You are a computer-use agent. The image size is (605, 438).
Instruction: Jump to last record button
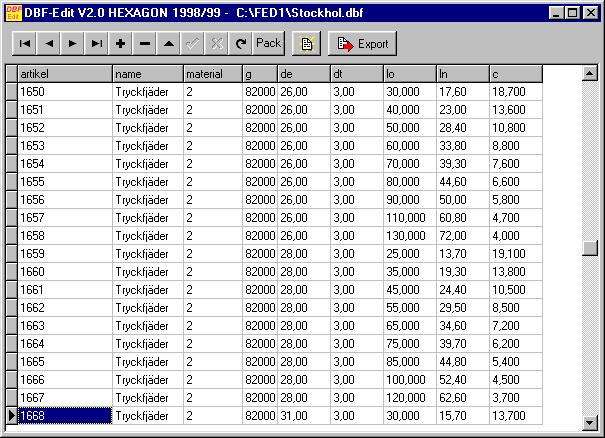click(x=96, y=44)
